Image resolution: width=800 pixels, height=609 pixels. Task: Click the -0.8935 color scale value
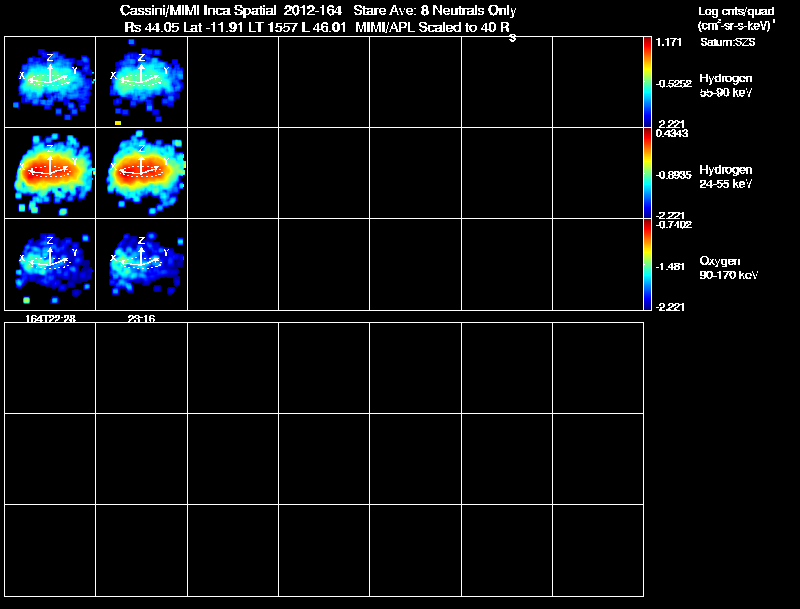(673, 175)
